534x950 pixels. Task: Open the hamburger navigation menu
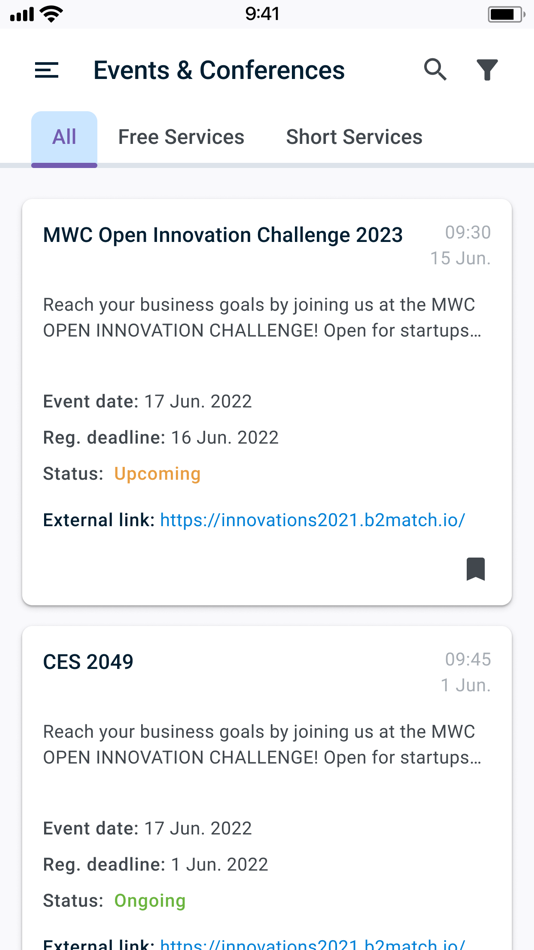47,71
